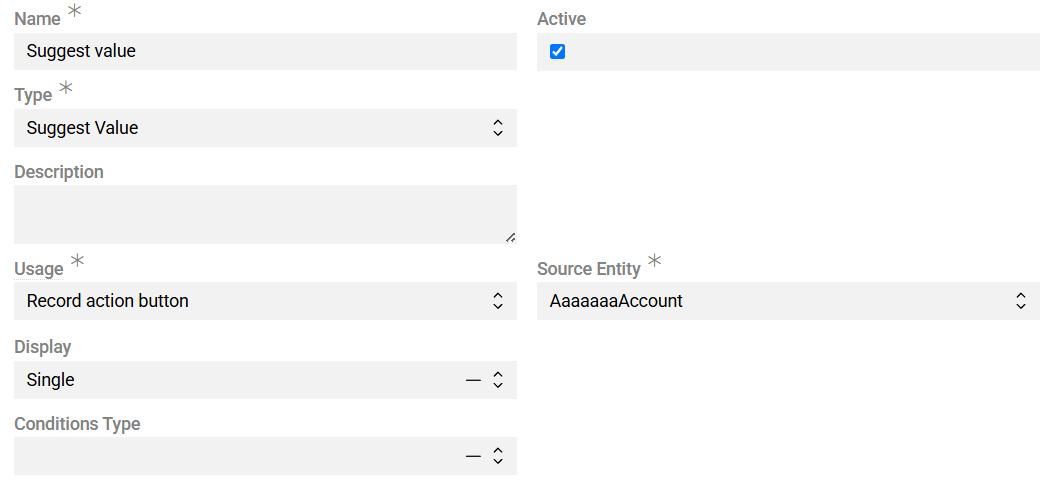The height and width of the screenshot is (490, 1057).
Task: Open the Type dropdown showing "Suggest Value"
Action: 250,128
